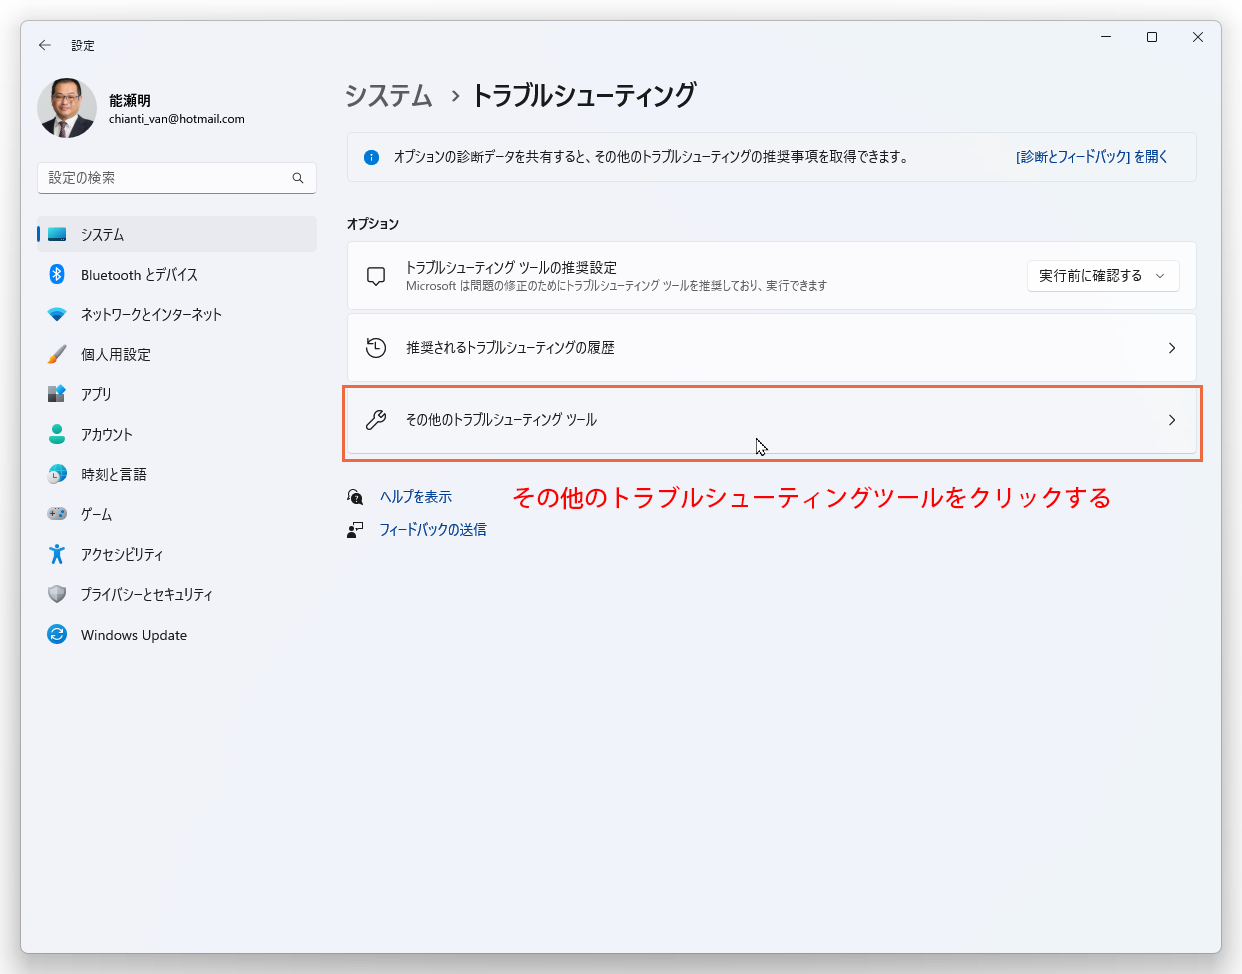Click the ヘルプを表示 link

416,497
